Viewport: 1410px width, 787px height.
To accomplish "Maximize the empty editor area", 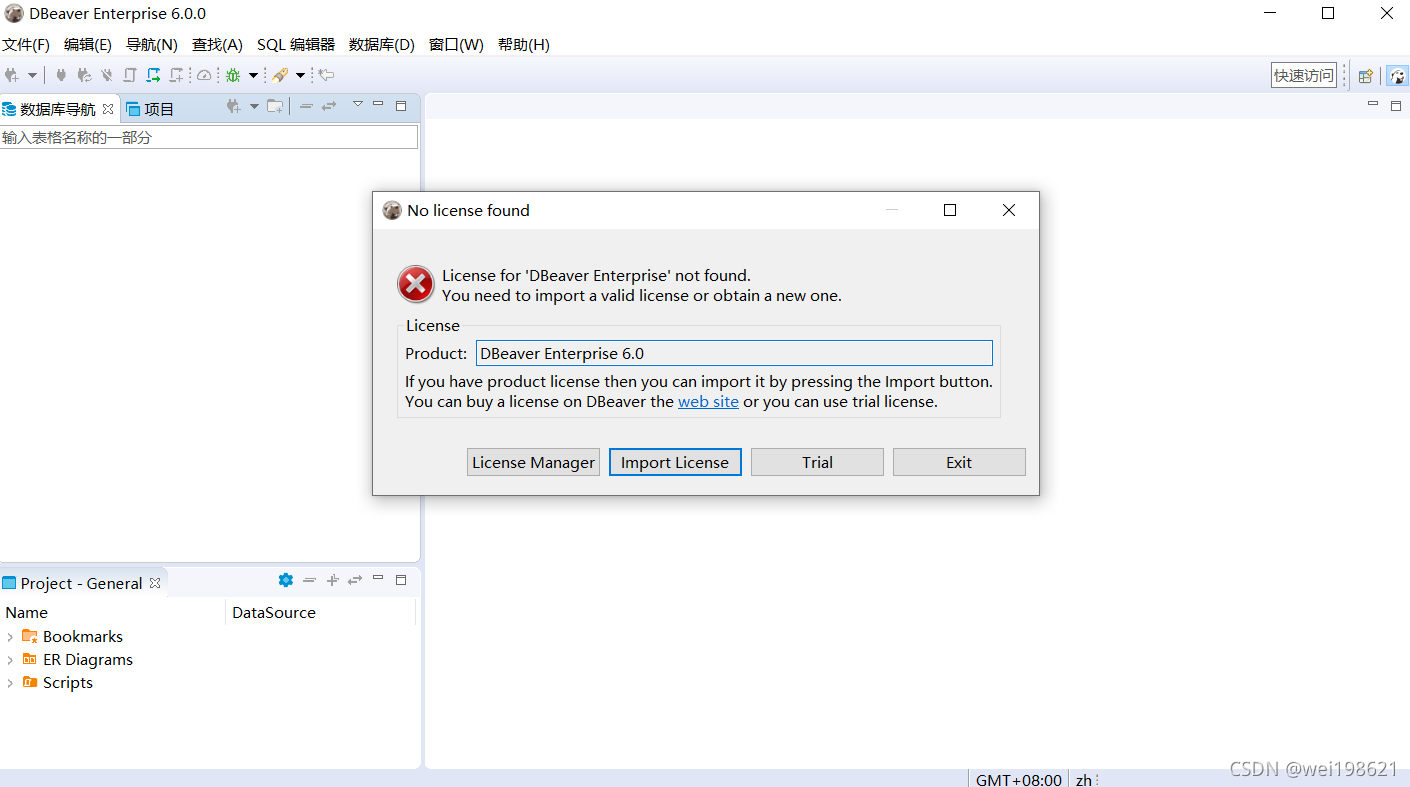I will pyautogui.click(x=1396, y=105).
